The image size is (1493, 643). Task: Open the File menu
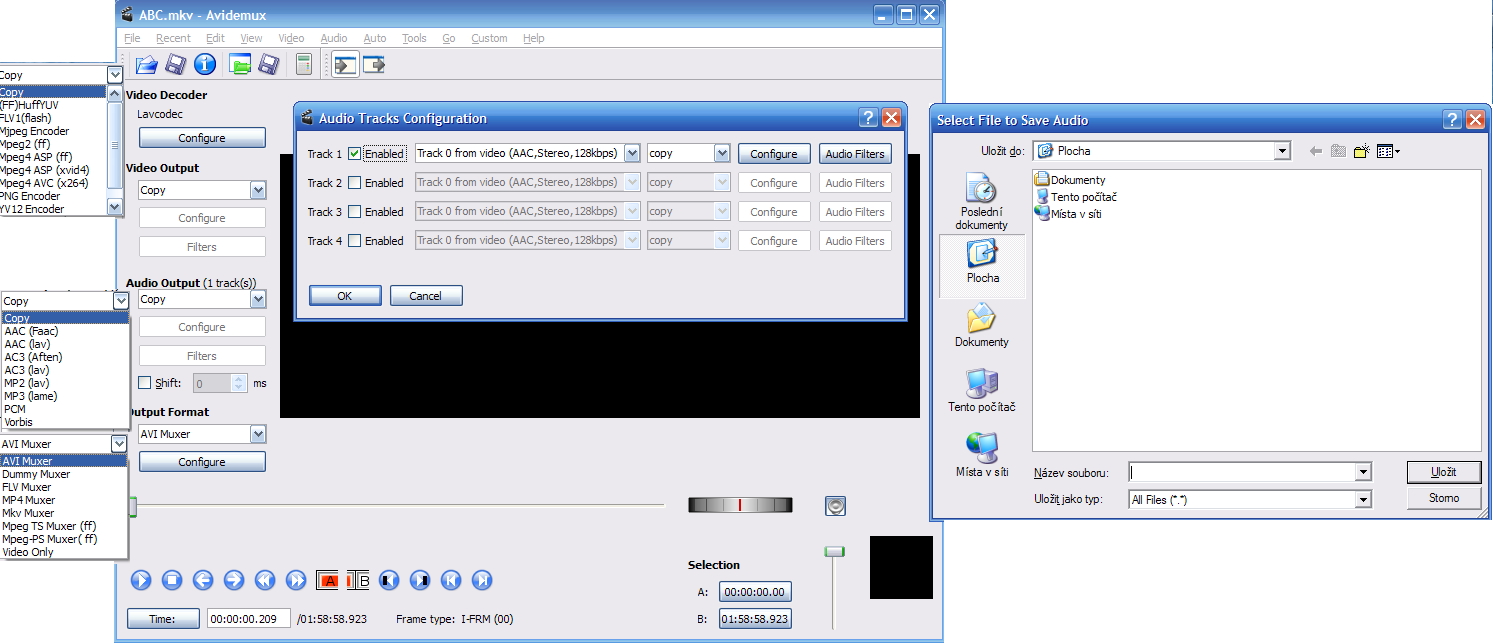(x=132, y=38)
